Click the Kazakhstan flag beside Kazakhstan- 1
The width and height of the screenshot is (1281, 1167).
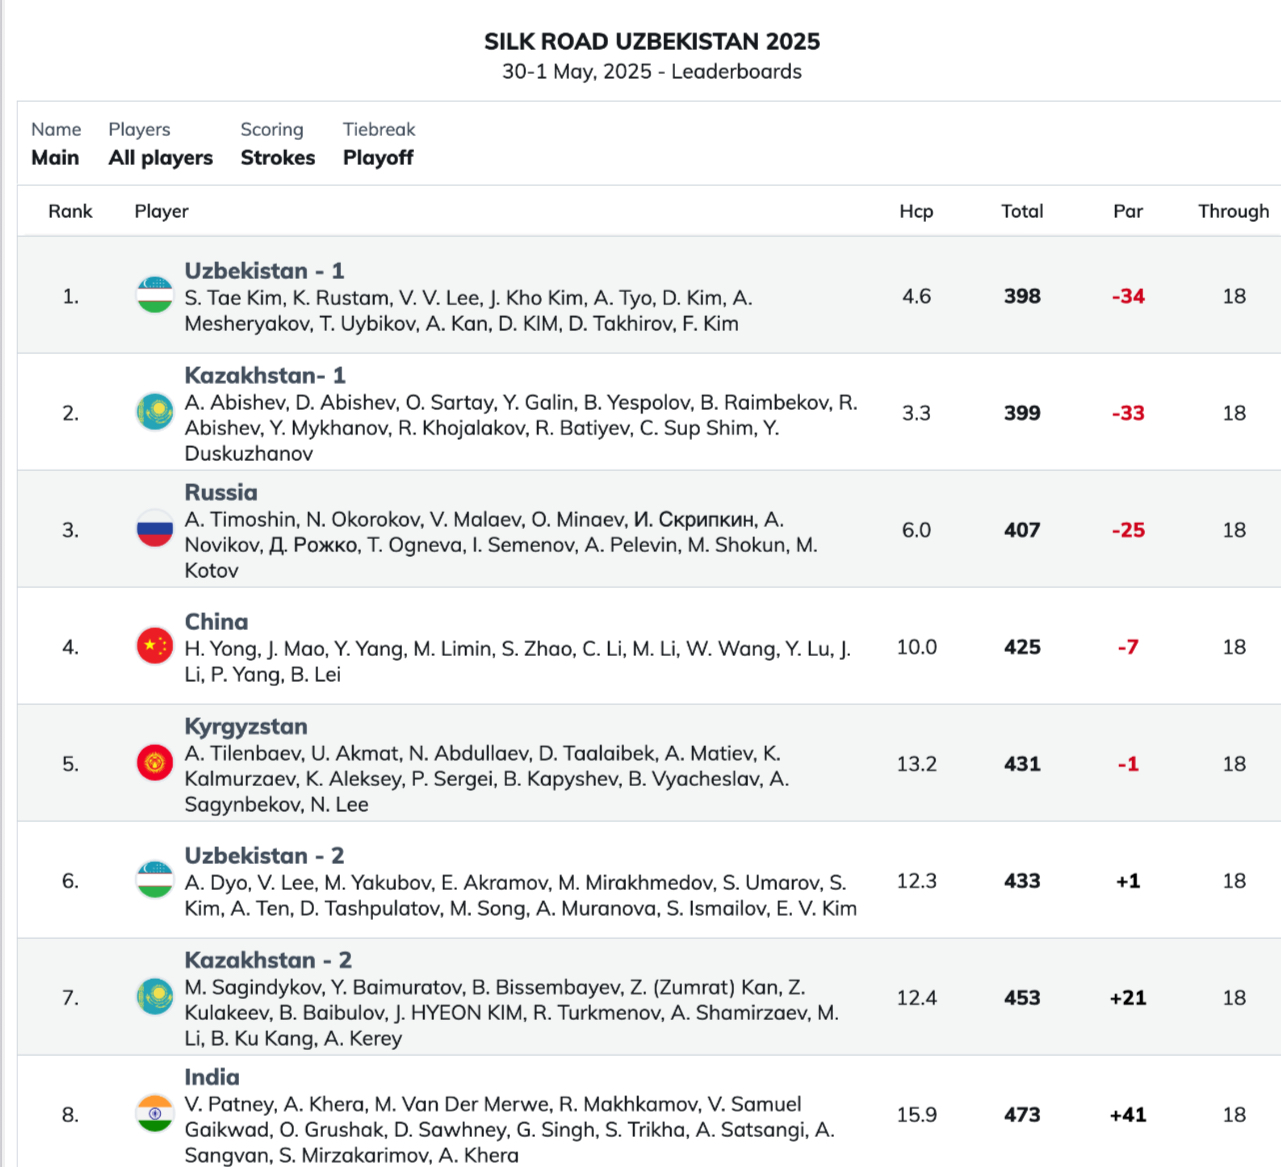[x=155, y=412]
